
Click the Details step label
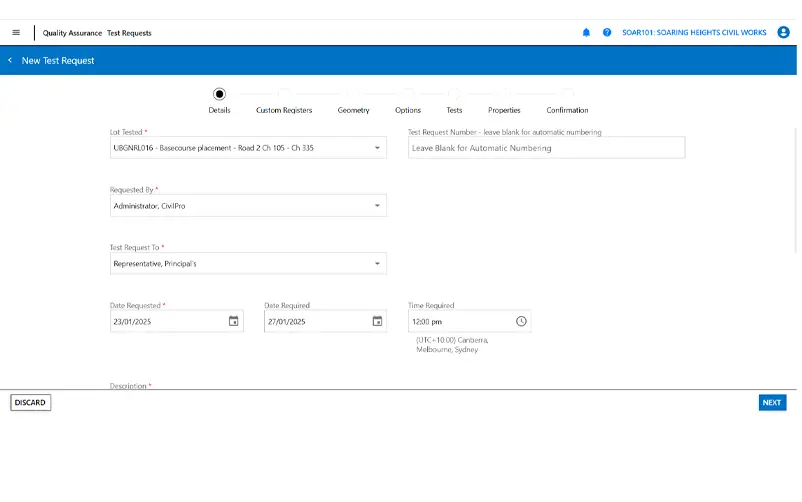click(219, 110)
